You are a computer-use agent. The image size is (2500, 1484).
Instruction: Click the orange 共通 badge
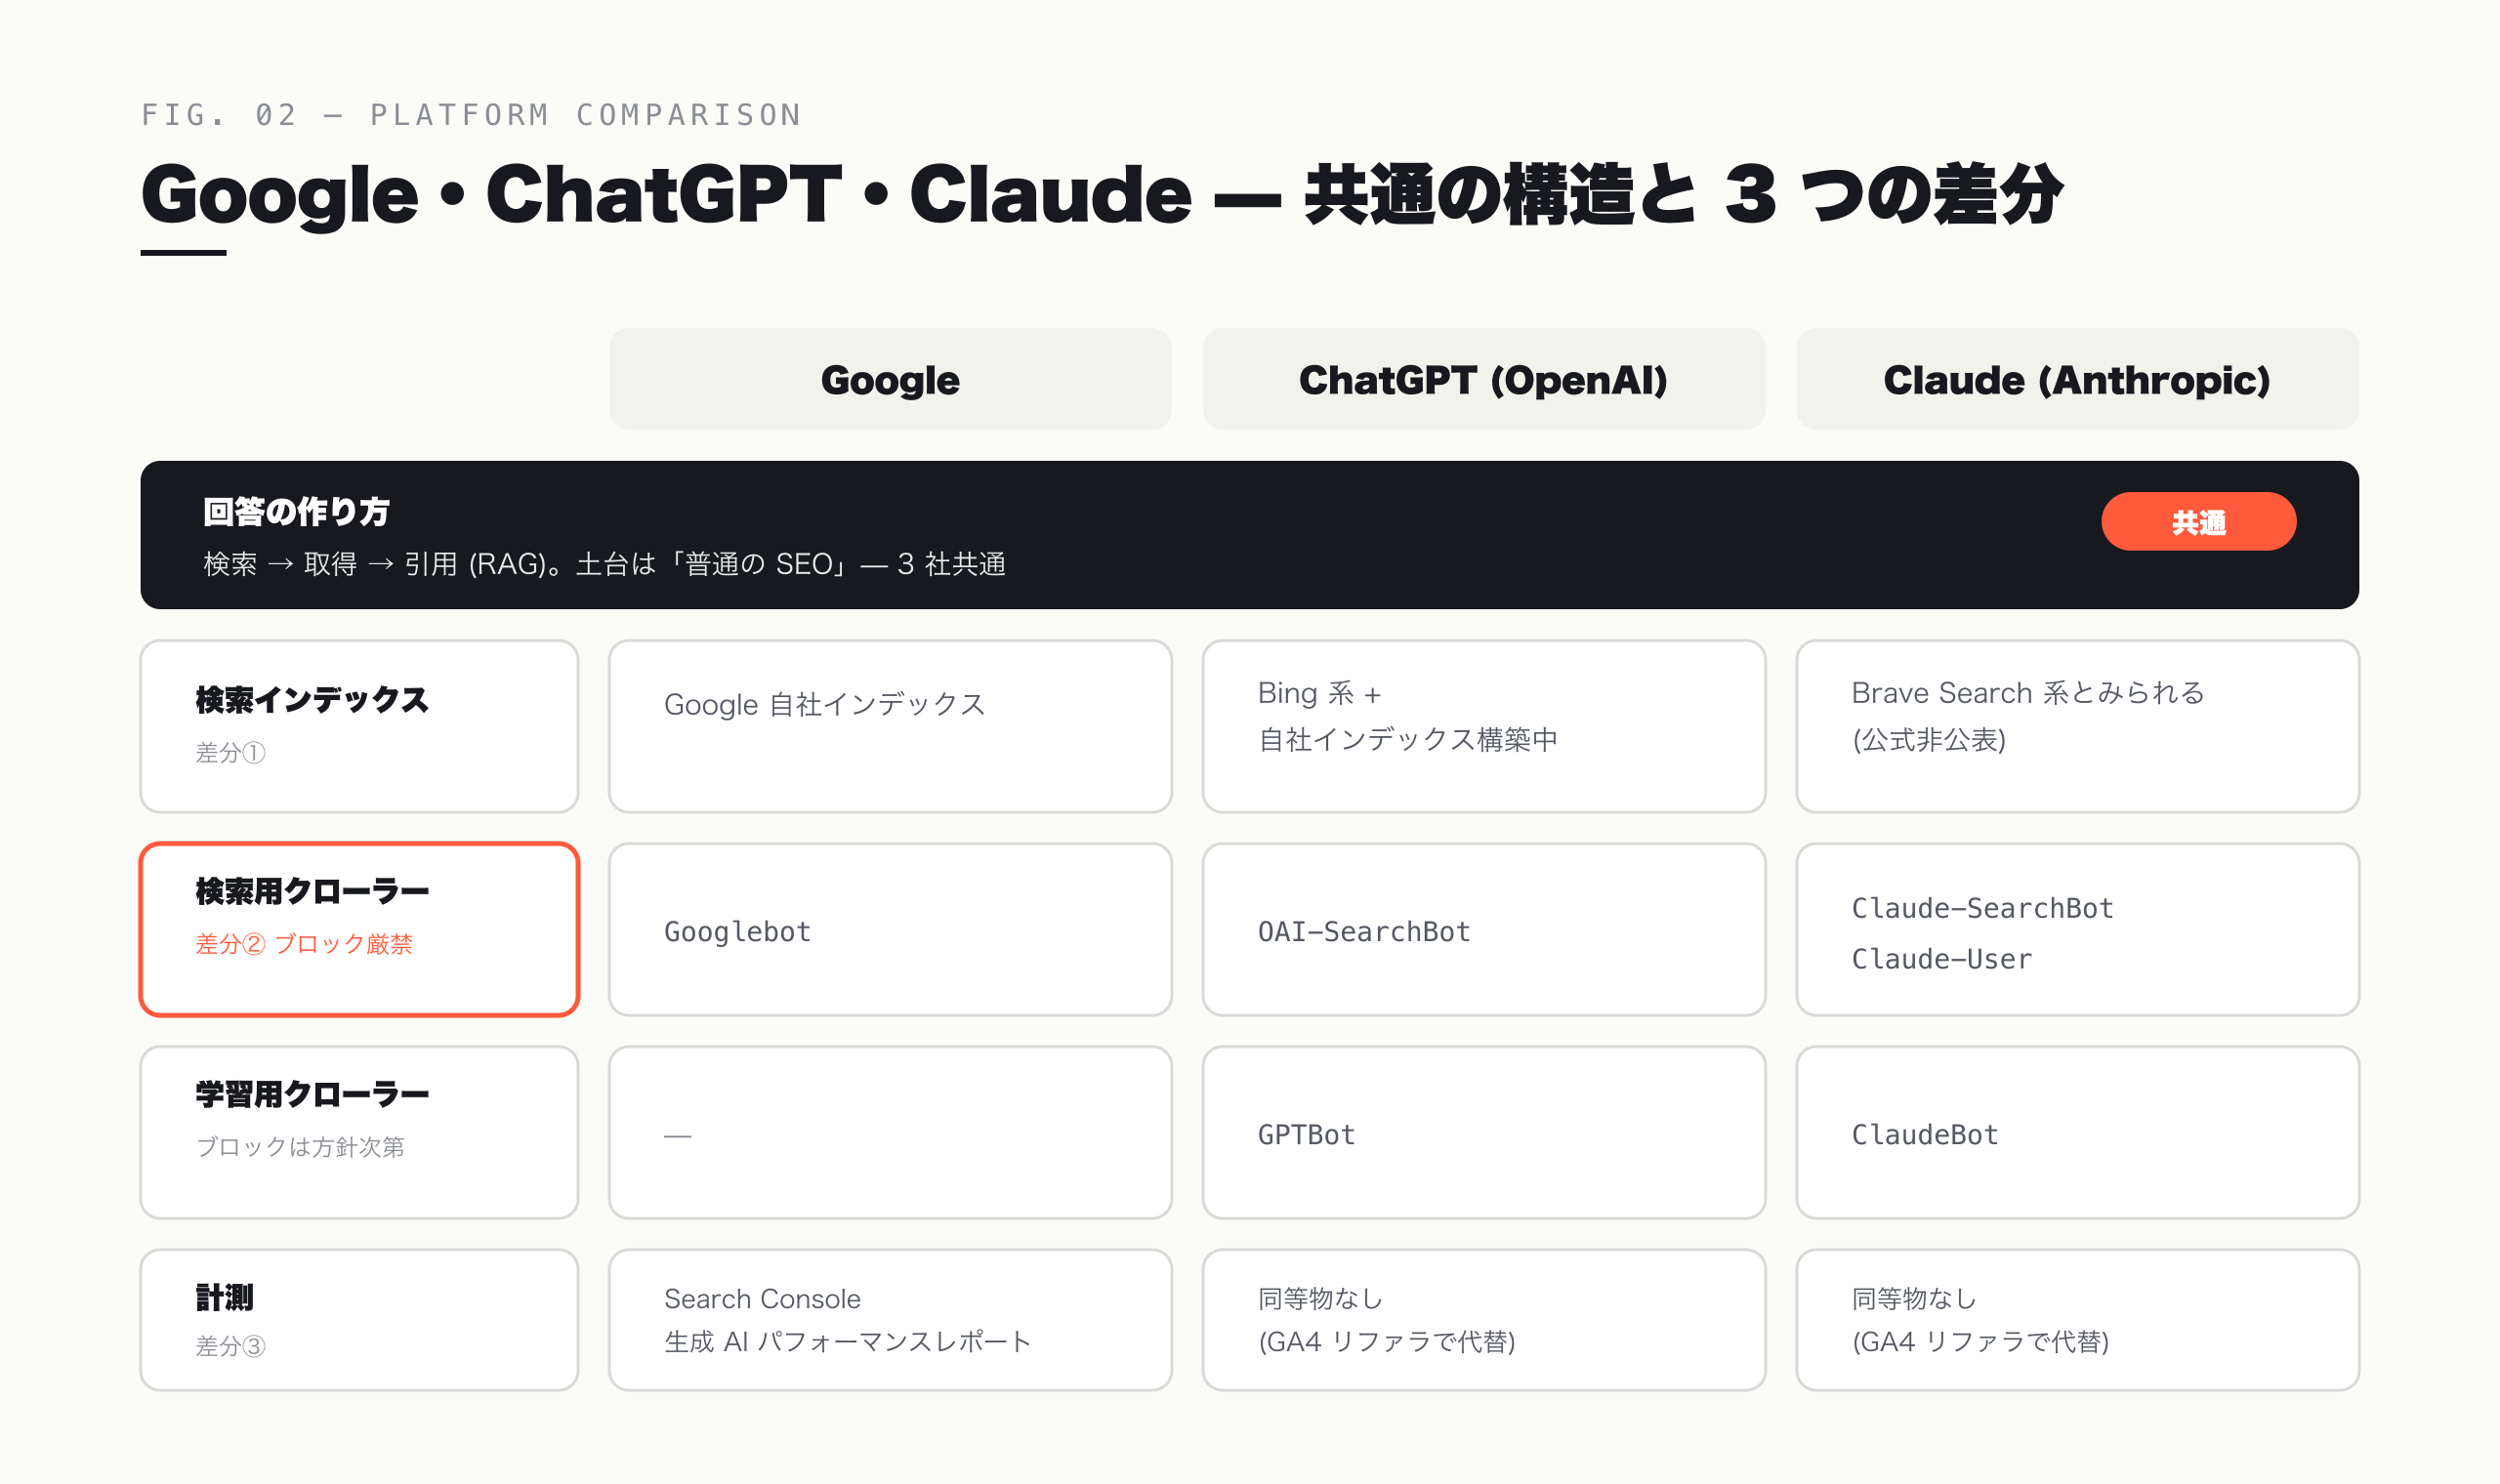click(x=2199, y=522)
